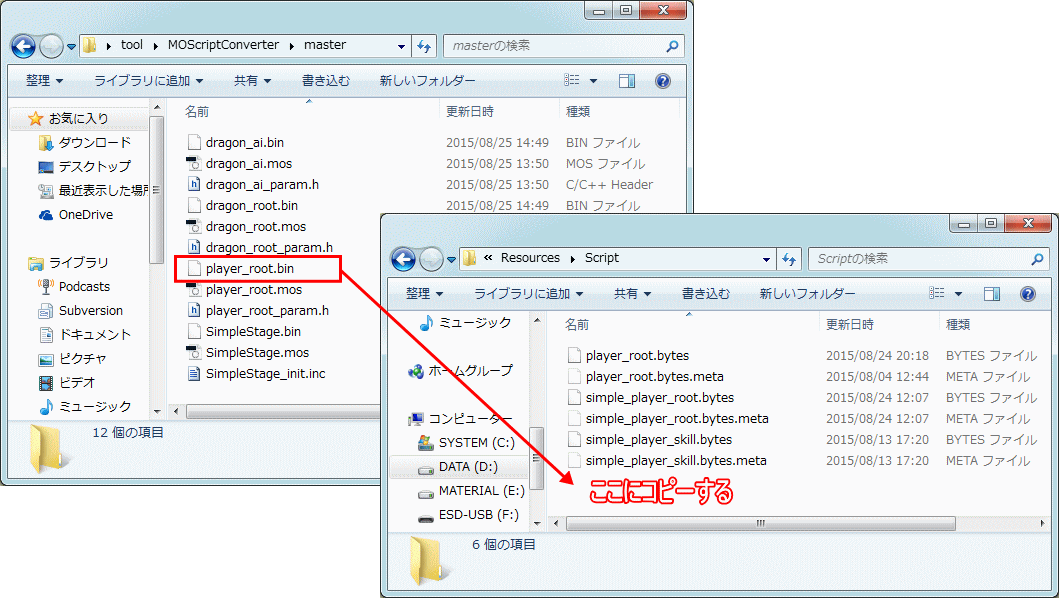This screenshot has width=1059, height=598.
Task: Select SYSTEM (C:) drive
Action: (x=467, y=443)
